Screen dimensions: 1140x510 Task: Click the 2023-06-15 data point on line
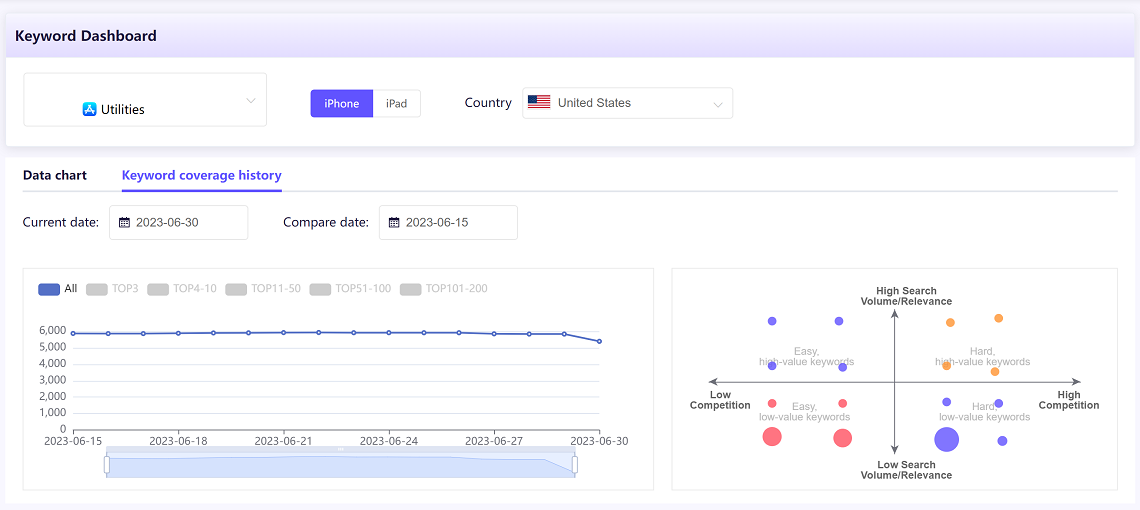coord(73,333)
